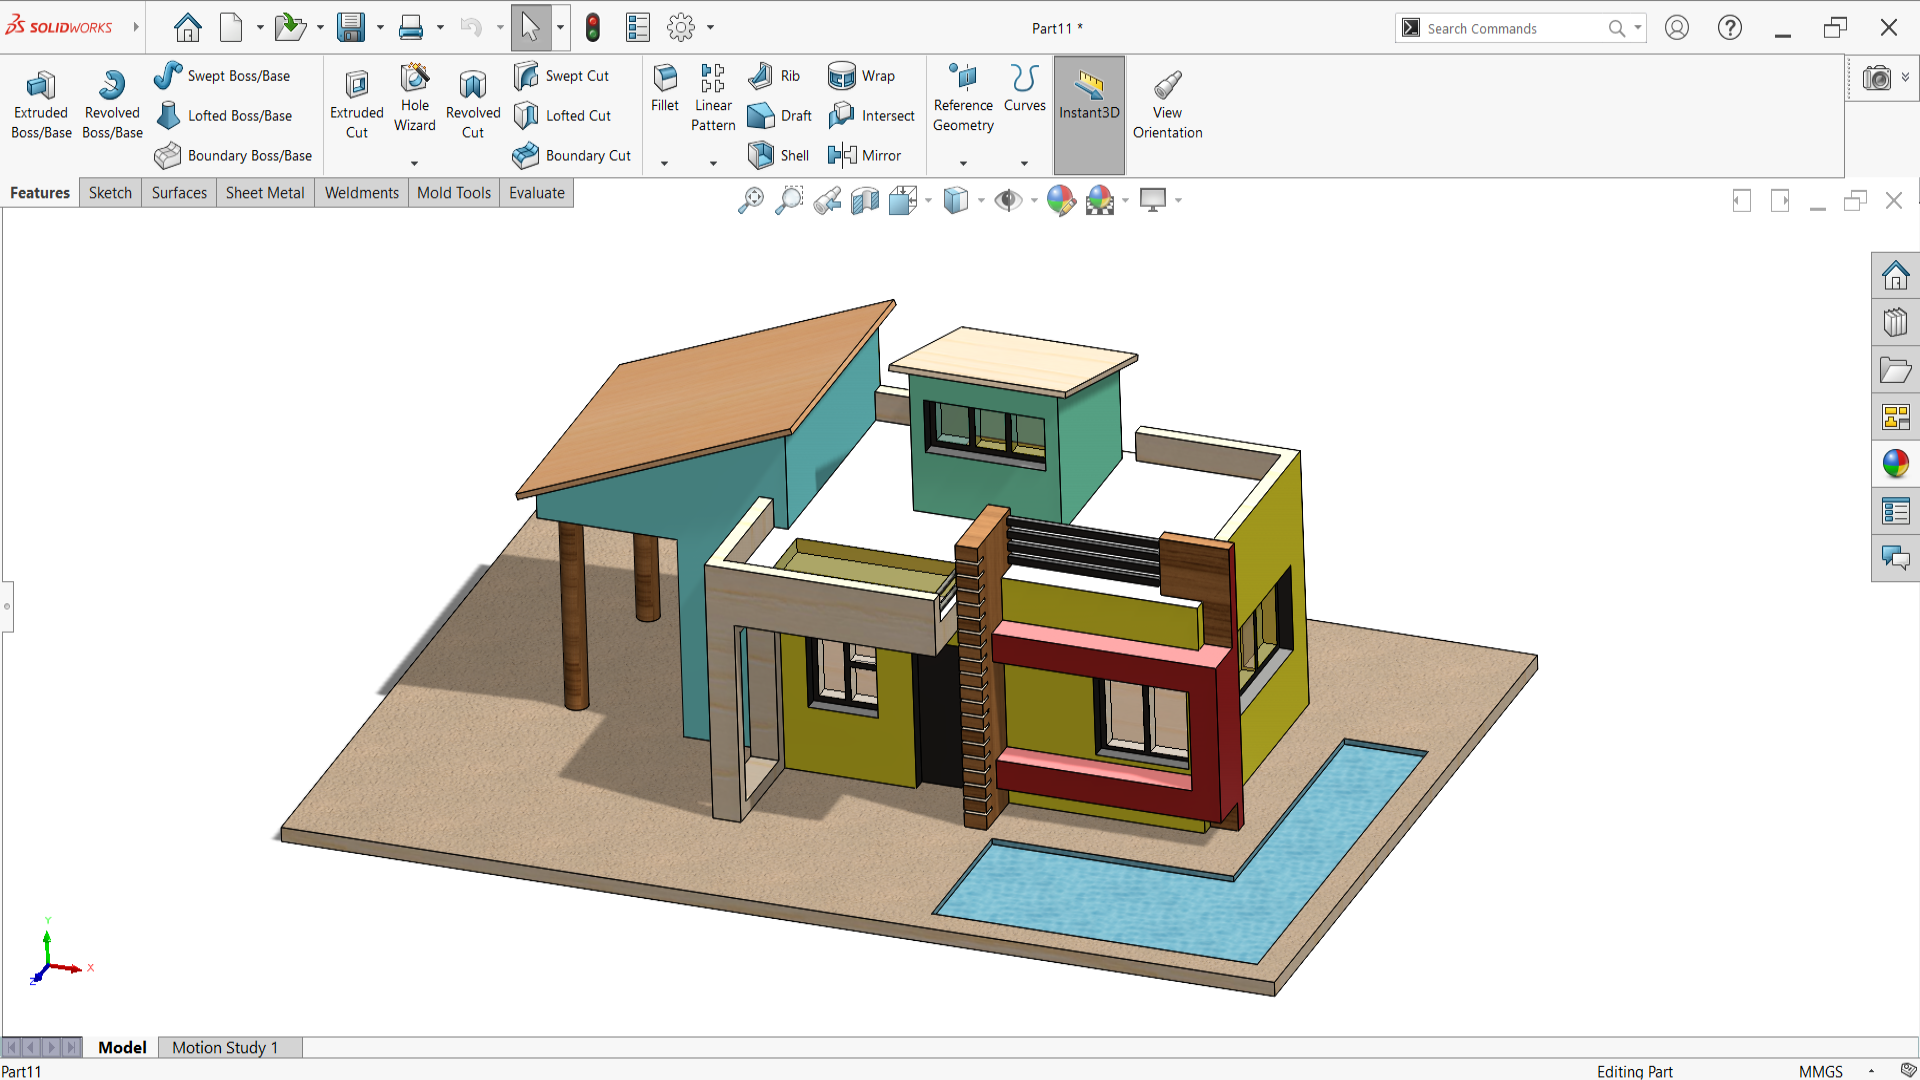Click Zoom to Fit icon
The height and width of the screenshot is (1080, 1920).
pyautogui.click(x=750, y=201)
